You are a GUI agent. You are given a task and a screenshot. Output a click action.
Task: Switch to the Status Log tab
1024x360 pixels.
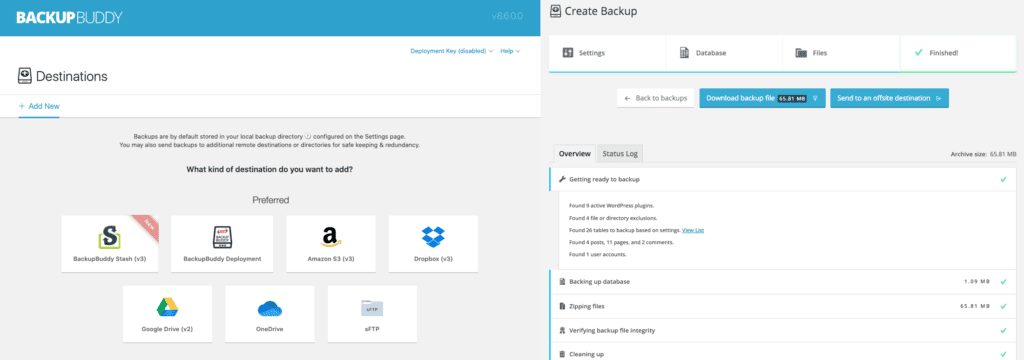click(620, 154)
